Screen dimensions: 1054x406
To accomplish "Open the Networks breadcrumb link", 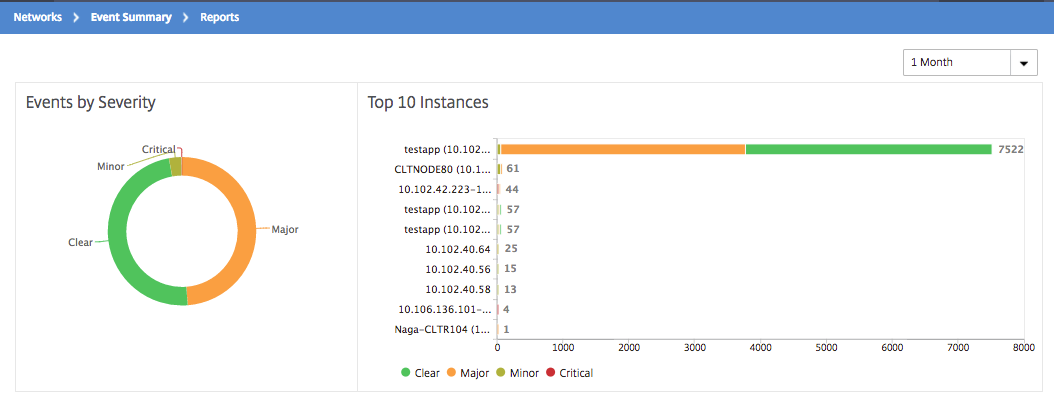I will click(38, 17).
